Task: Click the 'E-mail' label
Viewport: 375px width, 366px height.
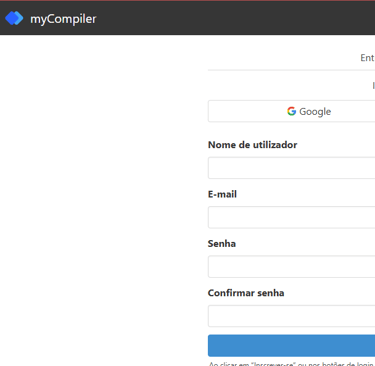Action: click(x=222, y=194)
